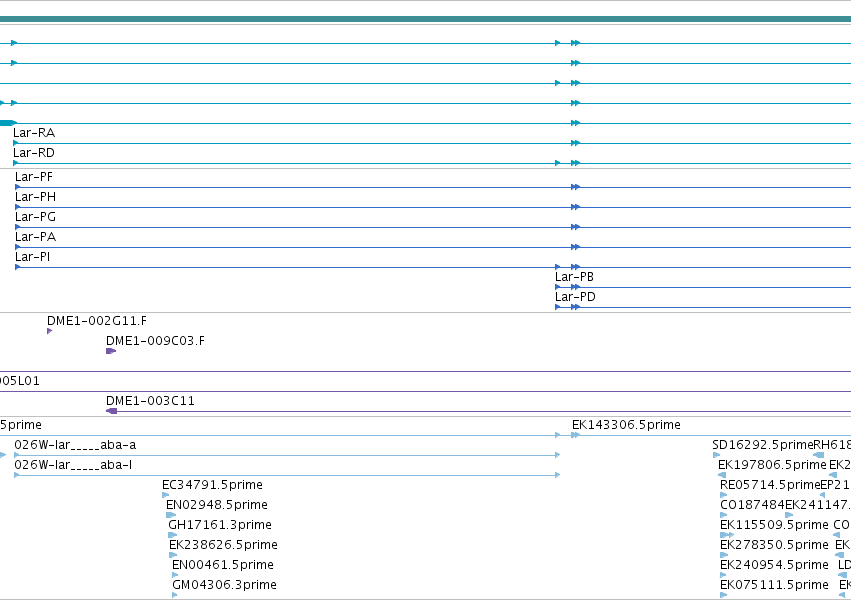Select the EK238626.5prime EST label

[223, 545]
